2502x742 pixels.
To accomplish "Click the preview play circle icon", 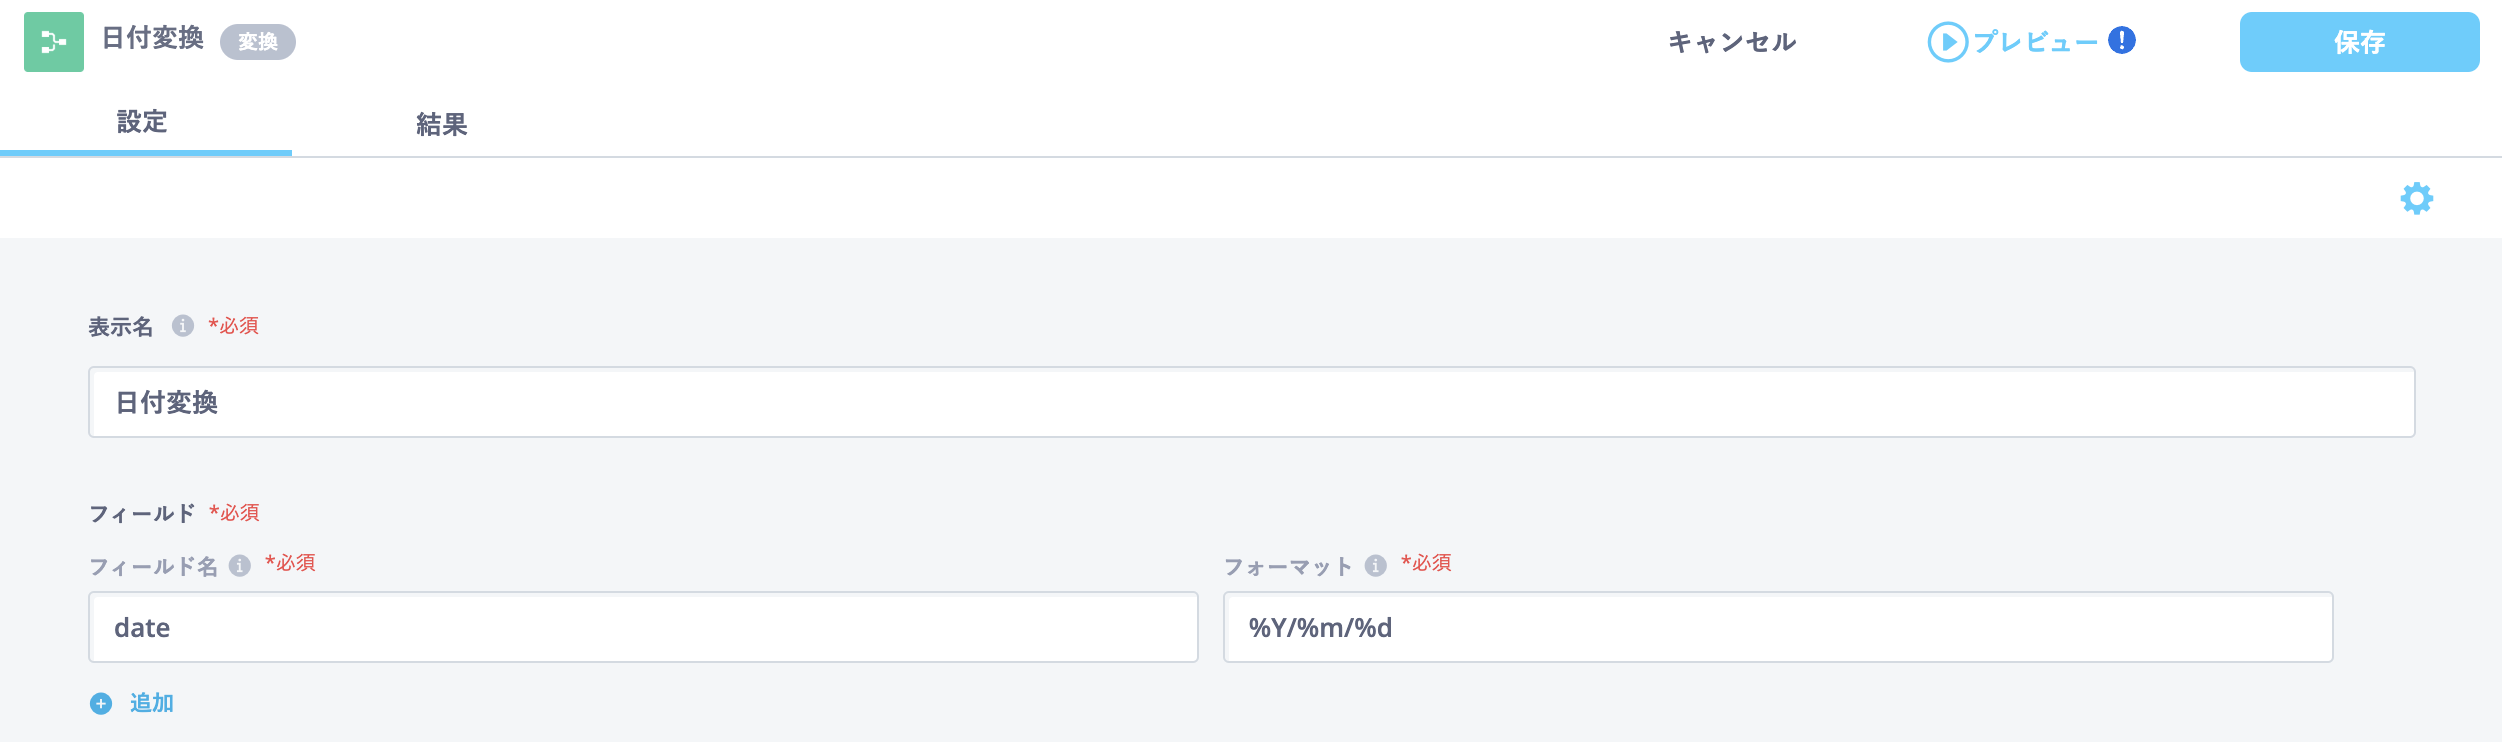I will tap(1947, 42).
